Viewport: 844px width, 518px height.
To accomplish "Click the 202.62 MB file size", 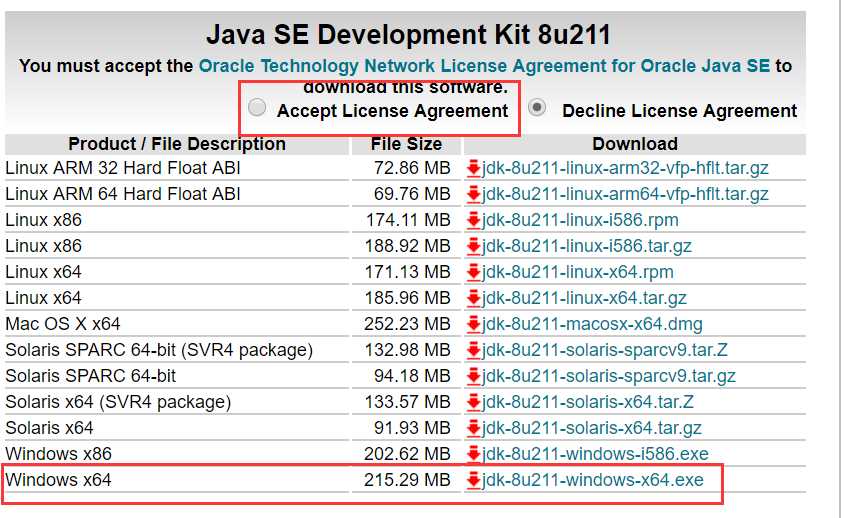I will pyautogui.click(x=407, y=454).
